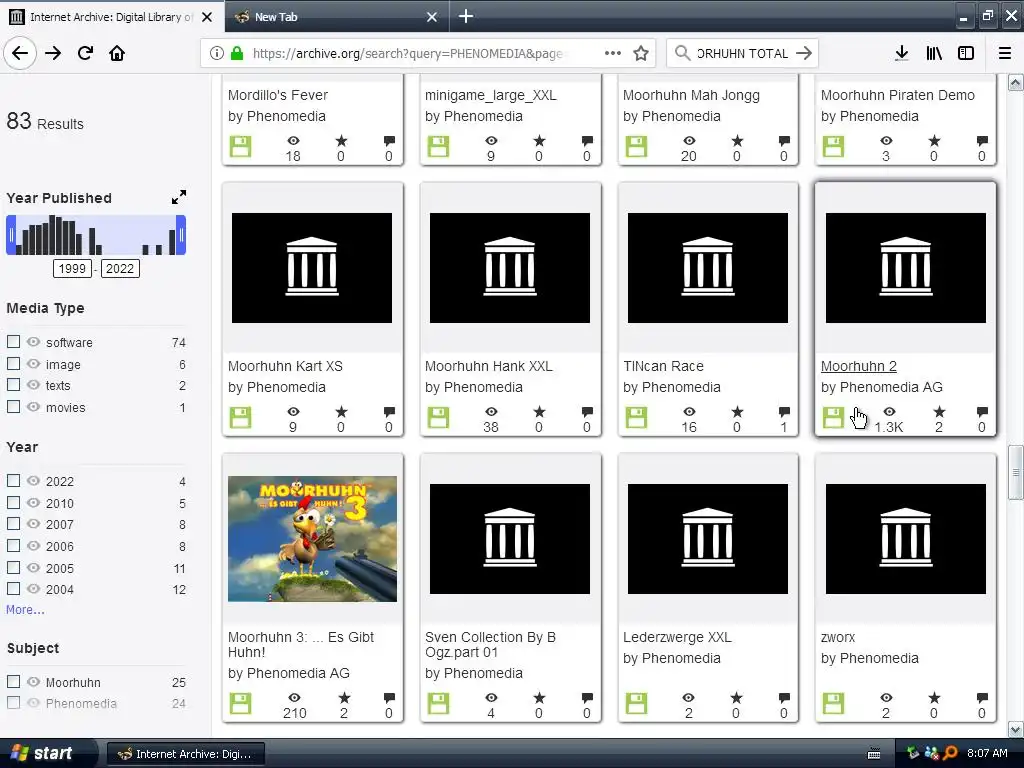Go forward one page in history
Image resolution: width=1024 pixels, height=768 pixels.
coord(53,53)
